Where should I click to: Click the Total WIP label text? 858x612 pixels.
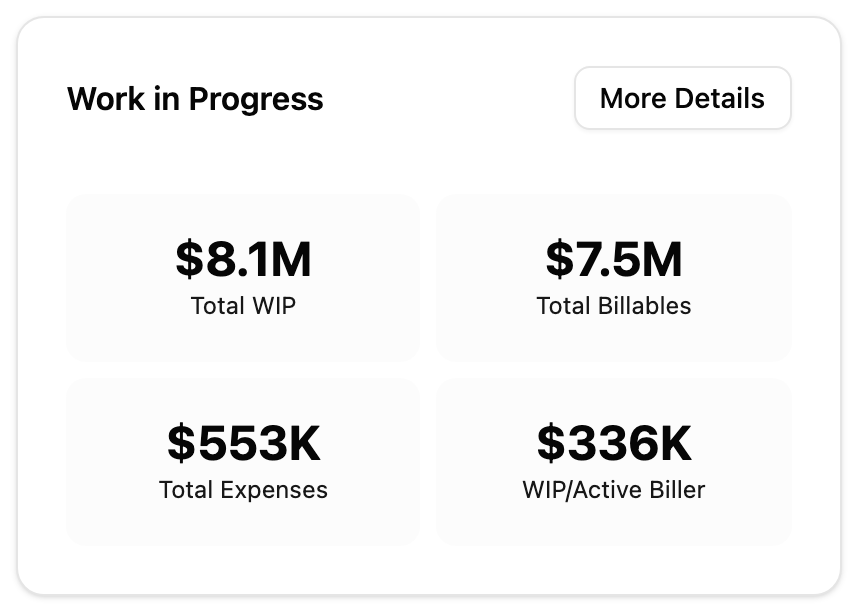(243, 306)
